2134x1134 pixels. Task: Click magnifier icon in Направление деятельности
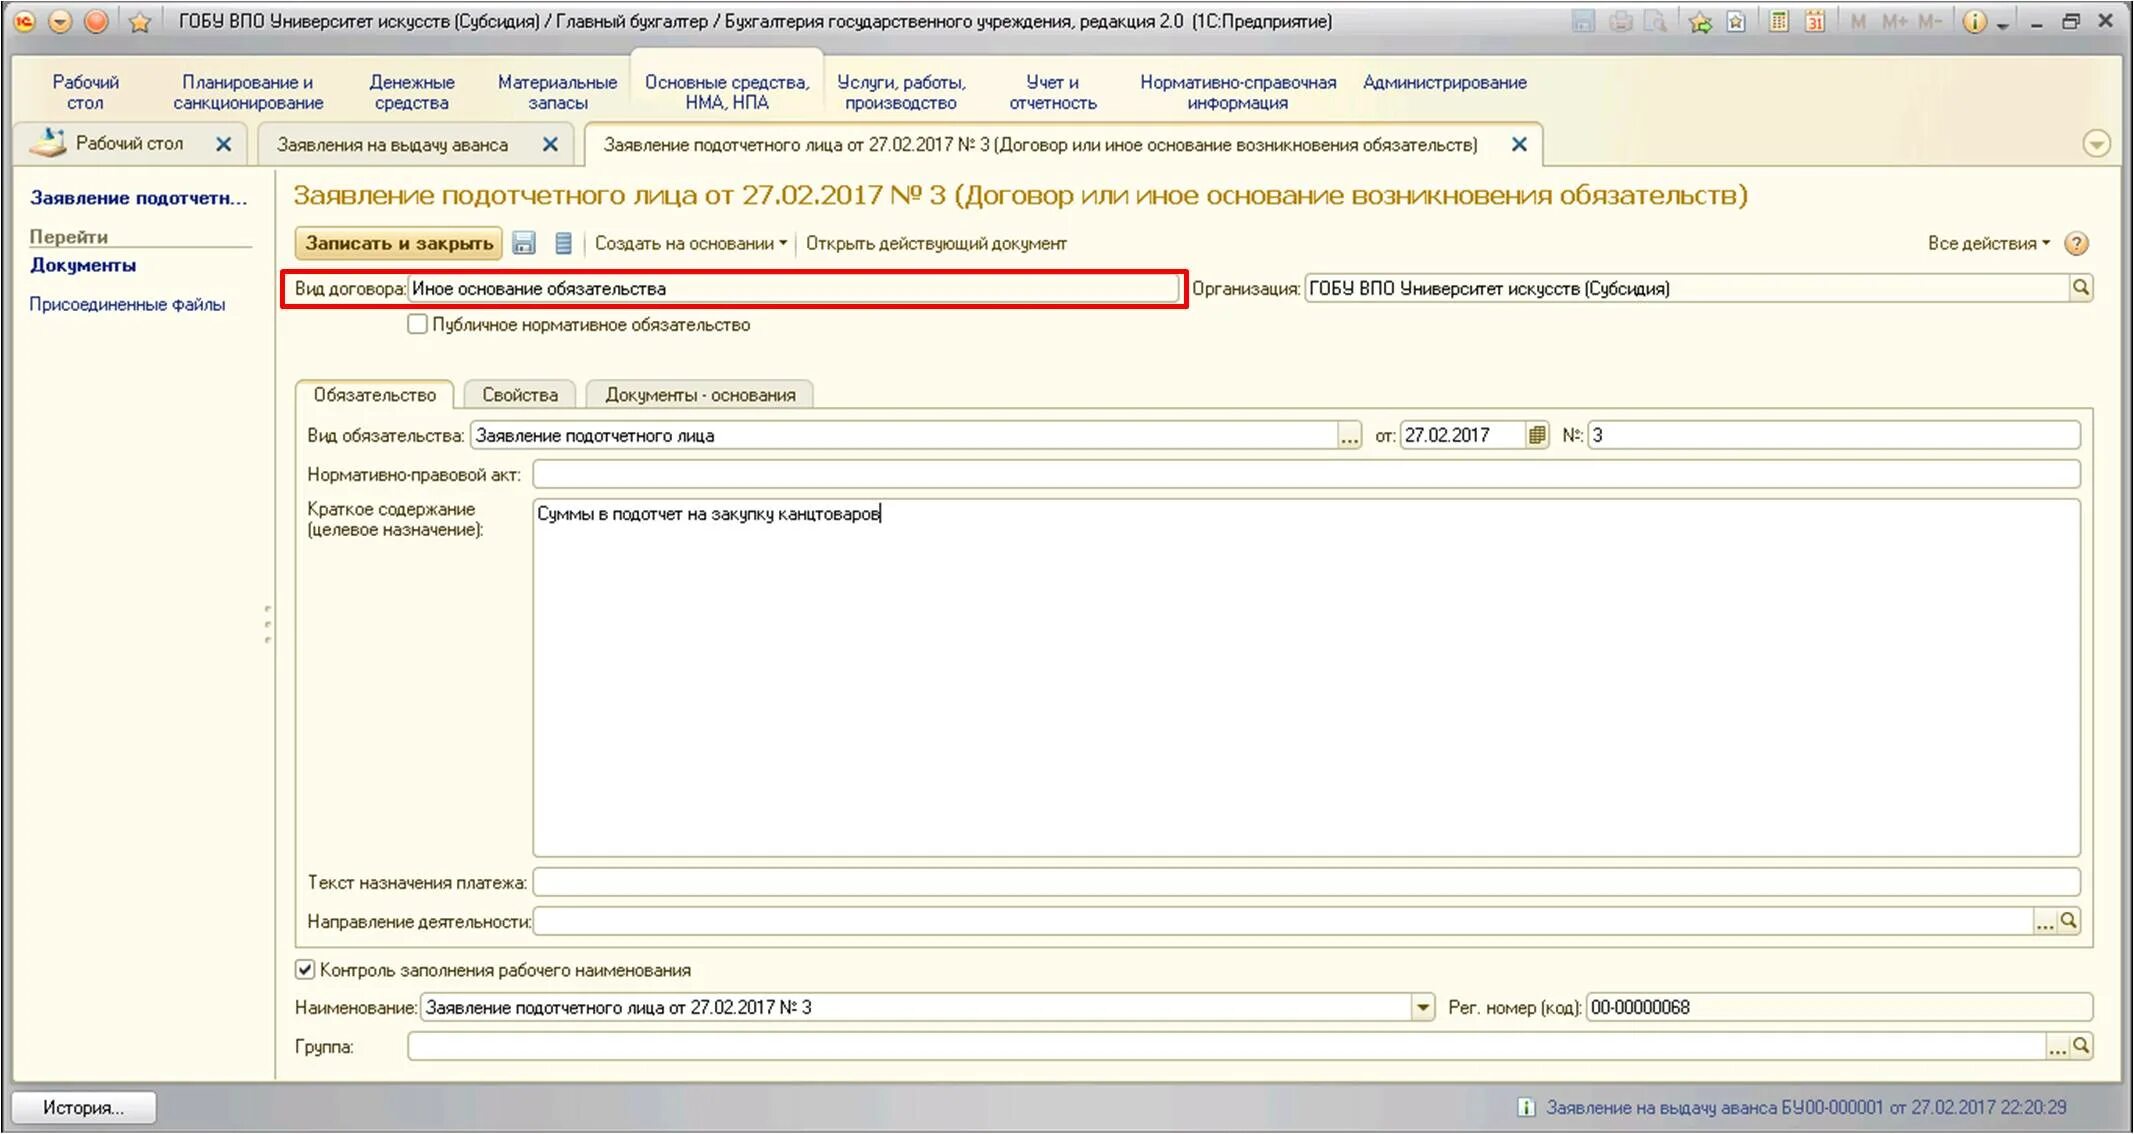click(2069, 921)
